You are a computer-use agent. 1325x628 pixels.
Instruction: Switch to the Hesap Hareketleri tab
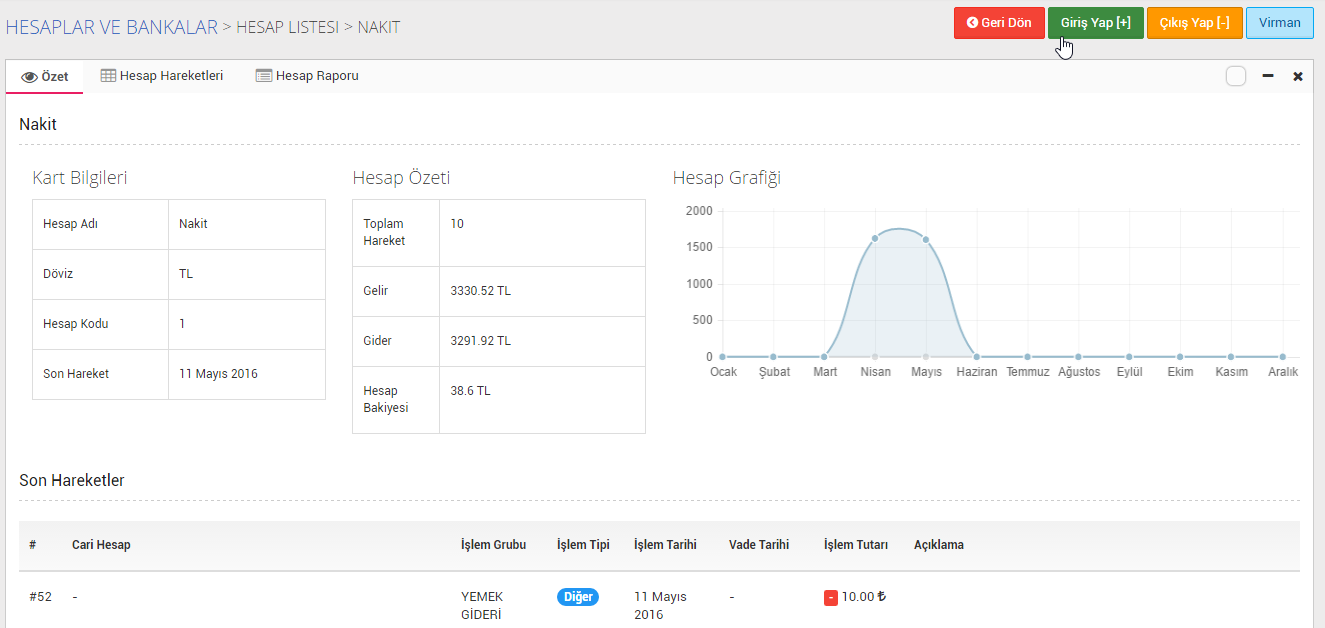[x=162, y=76]
